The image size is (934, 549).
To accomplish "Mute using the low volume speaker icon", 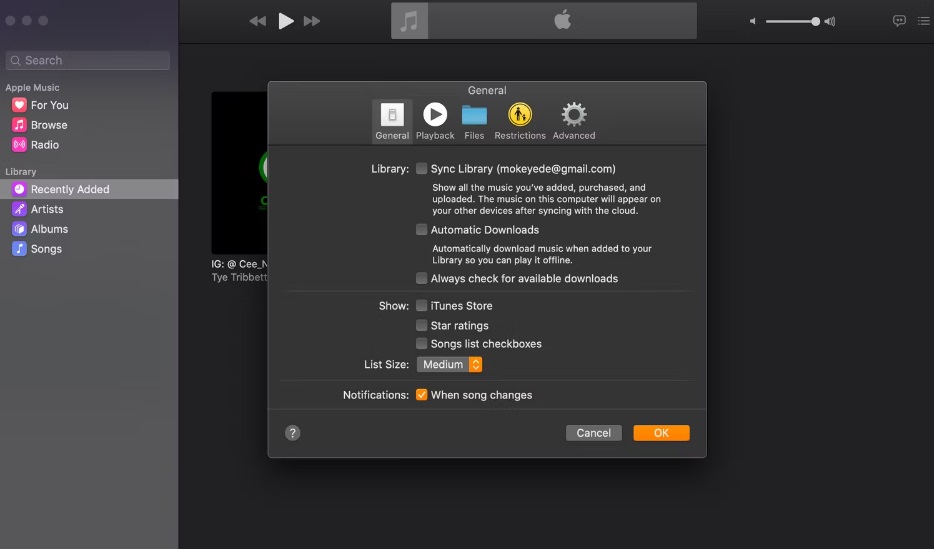I will click(753, 21).
